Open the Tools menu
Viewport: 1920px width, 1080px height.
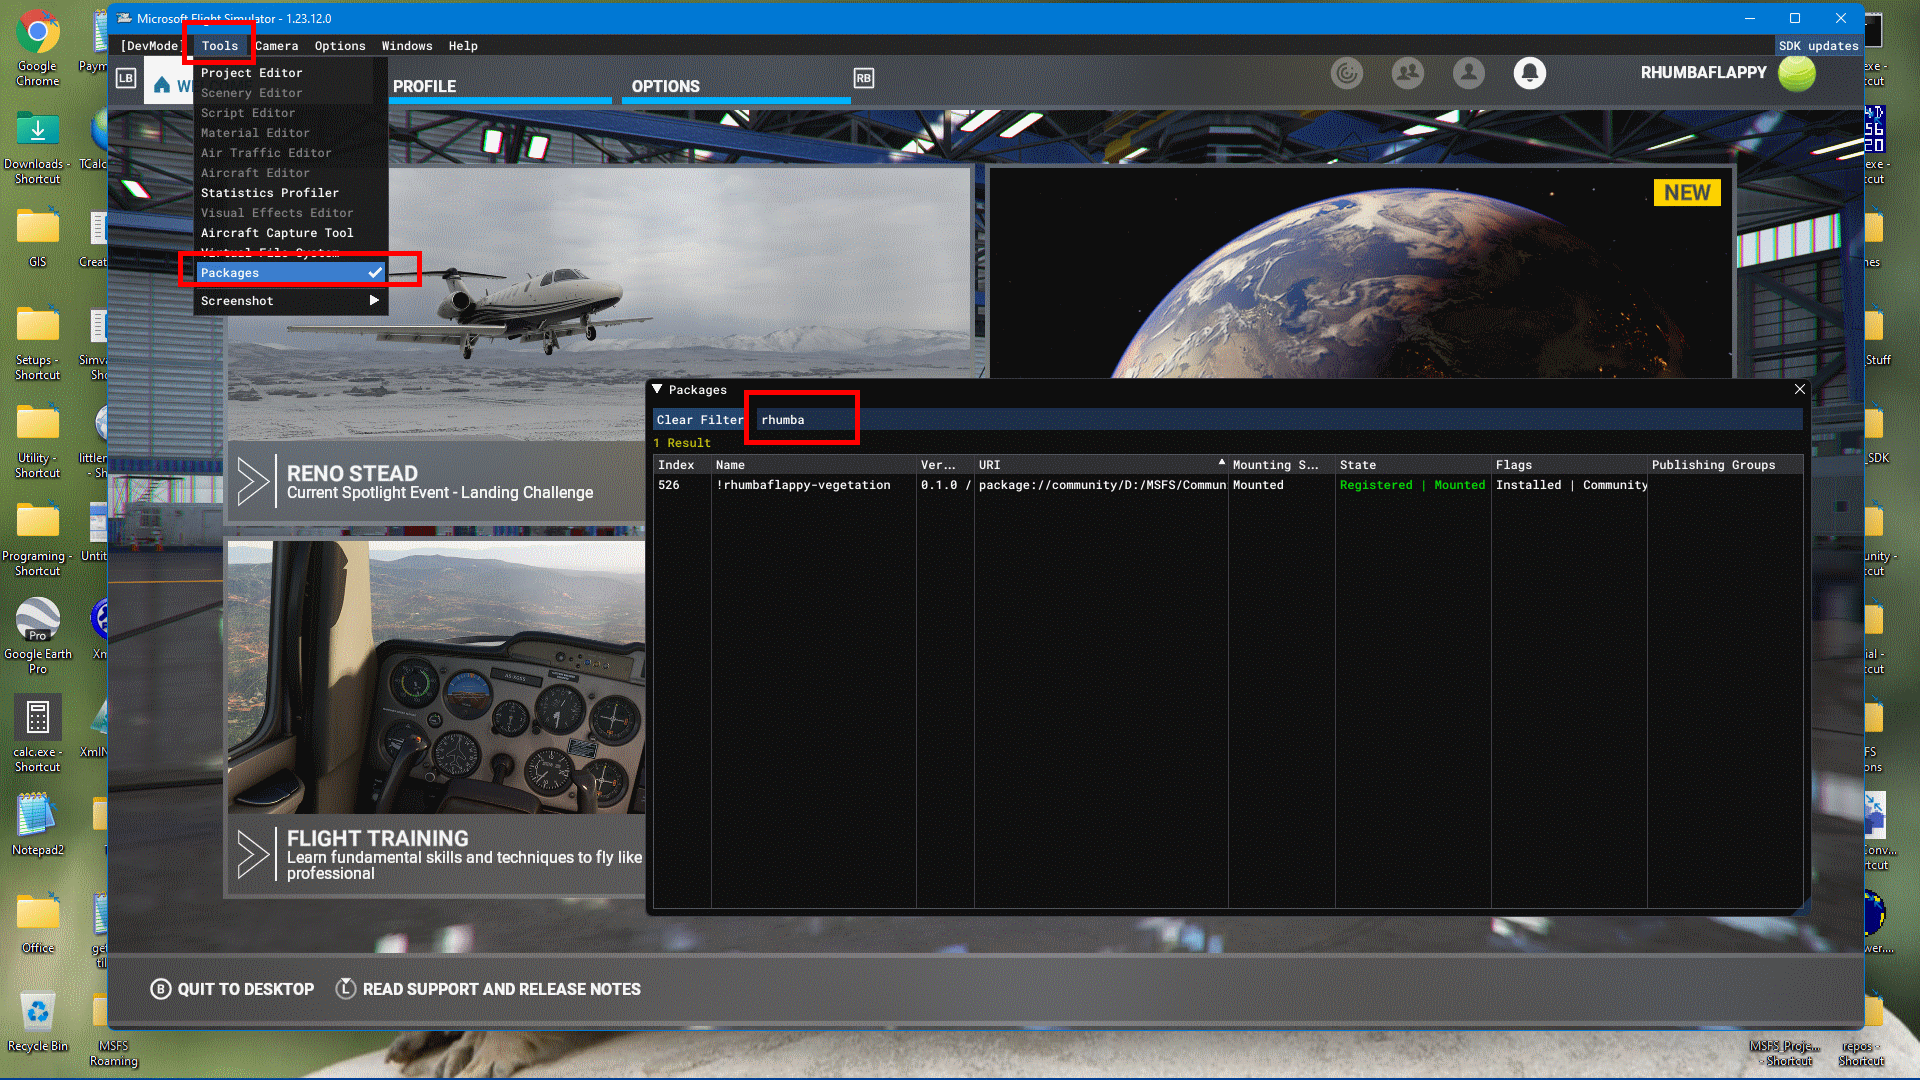point(220,46)
